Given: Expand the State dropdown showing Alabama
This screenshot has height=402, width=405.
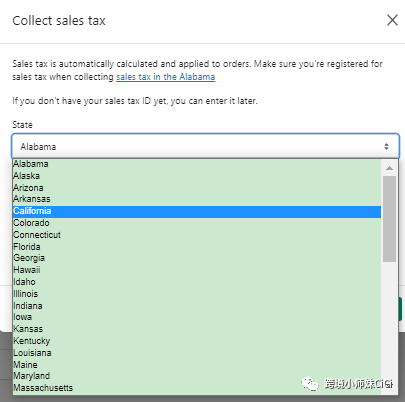Looking at the screenshot, I should point(205,146).
